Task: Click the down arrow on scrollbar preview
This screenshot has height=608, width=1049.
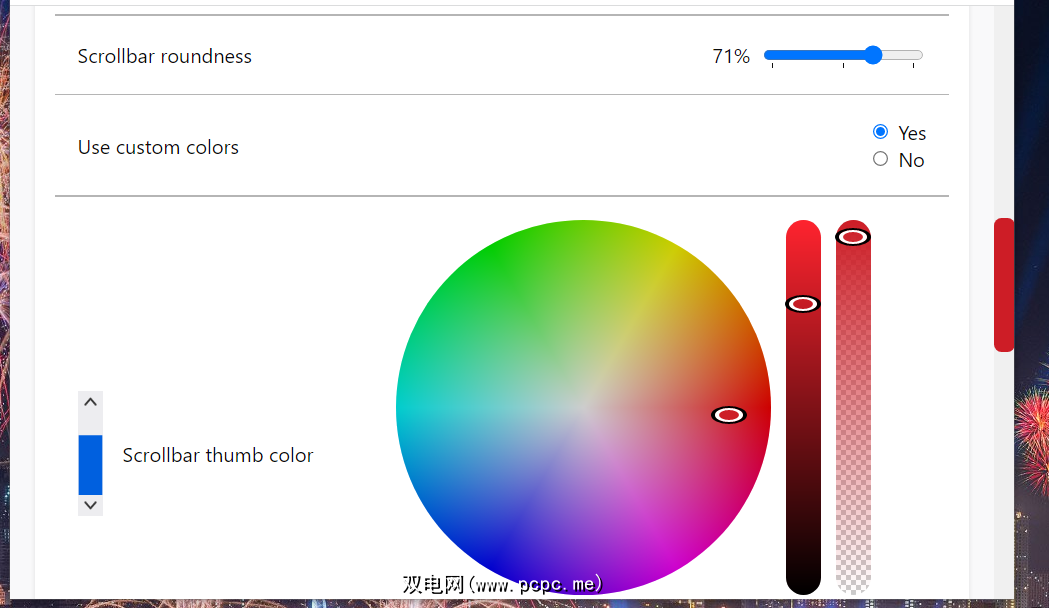Action: tap(90, 505)
